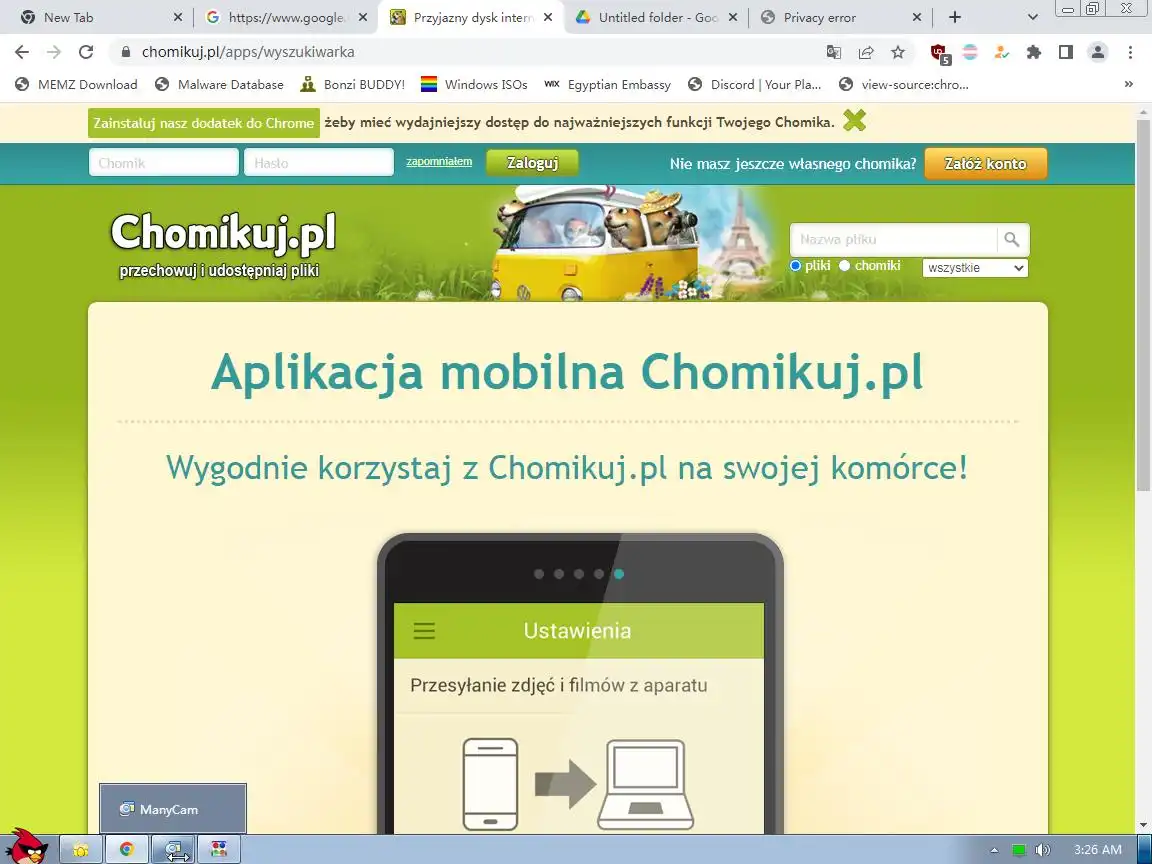This screenshot has height=864, width=1152.
Task: Open the Discord bookmark
Action: click(x=754, y=84)
